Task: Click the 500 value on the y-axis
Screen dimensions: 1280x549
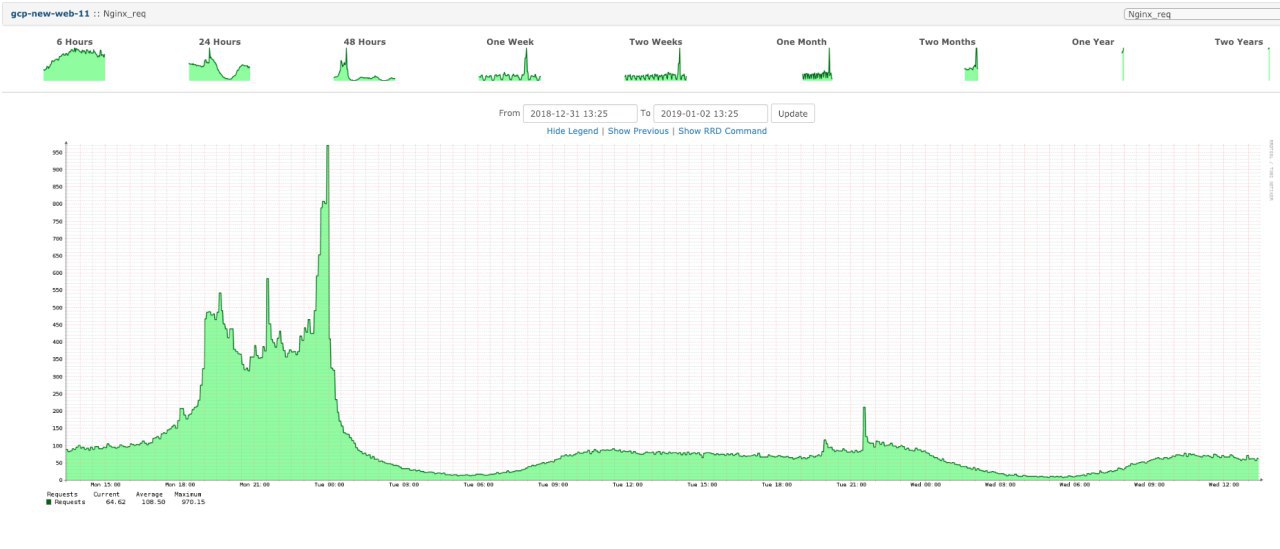Action: tap(57, 307)
